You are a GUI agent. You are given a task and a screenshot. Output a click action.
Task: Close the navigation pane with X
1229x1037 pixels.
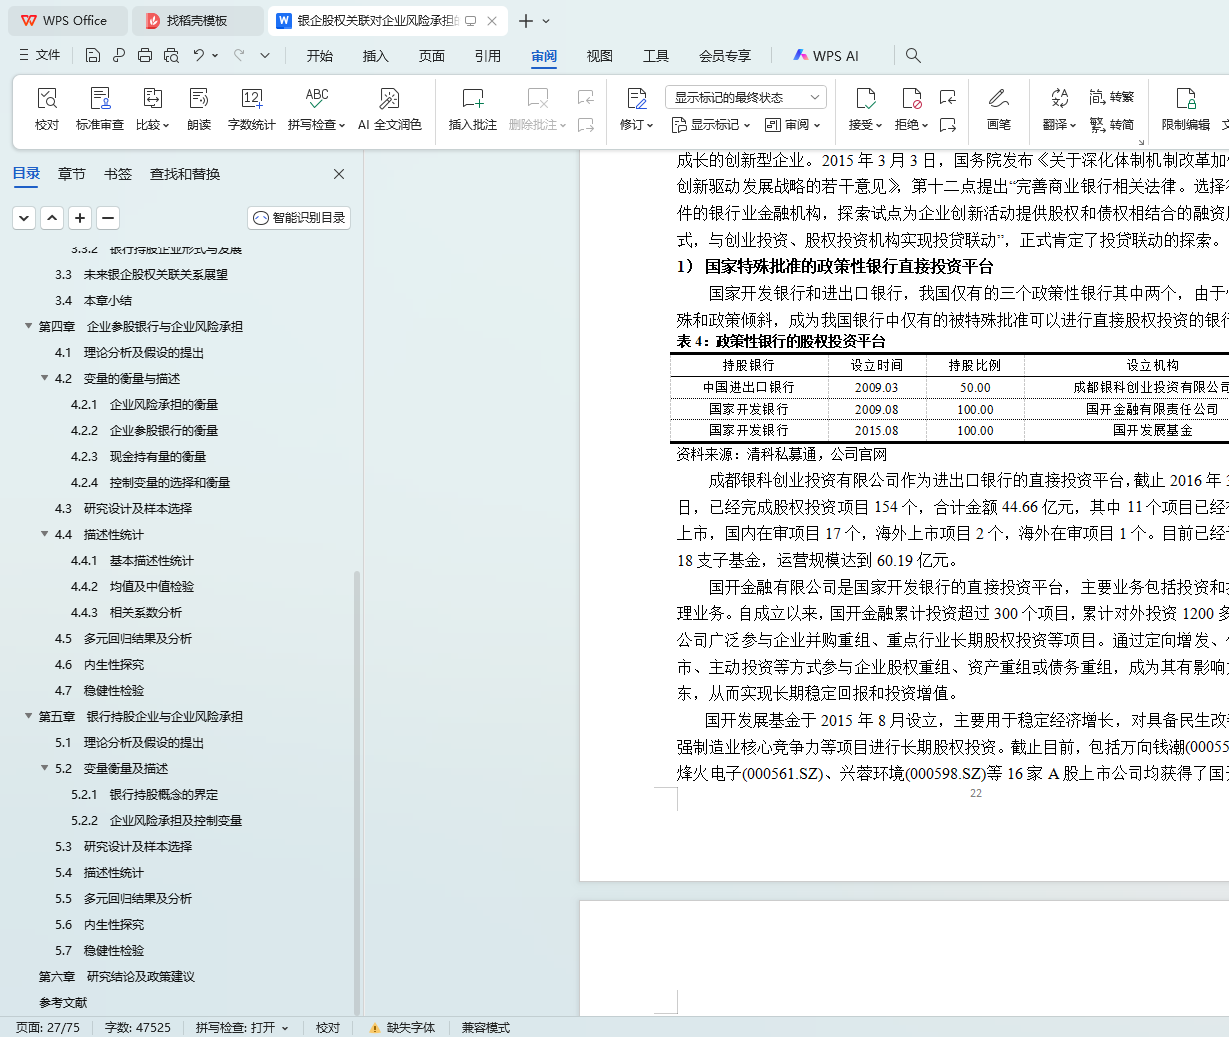[x=339, y=174]
